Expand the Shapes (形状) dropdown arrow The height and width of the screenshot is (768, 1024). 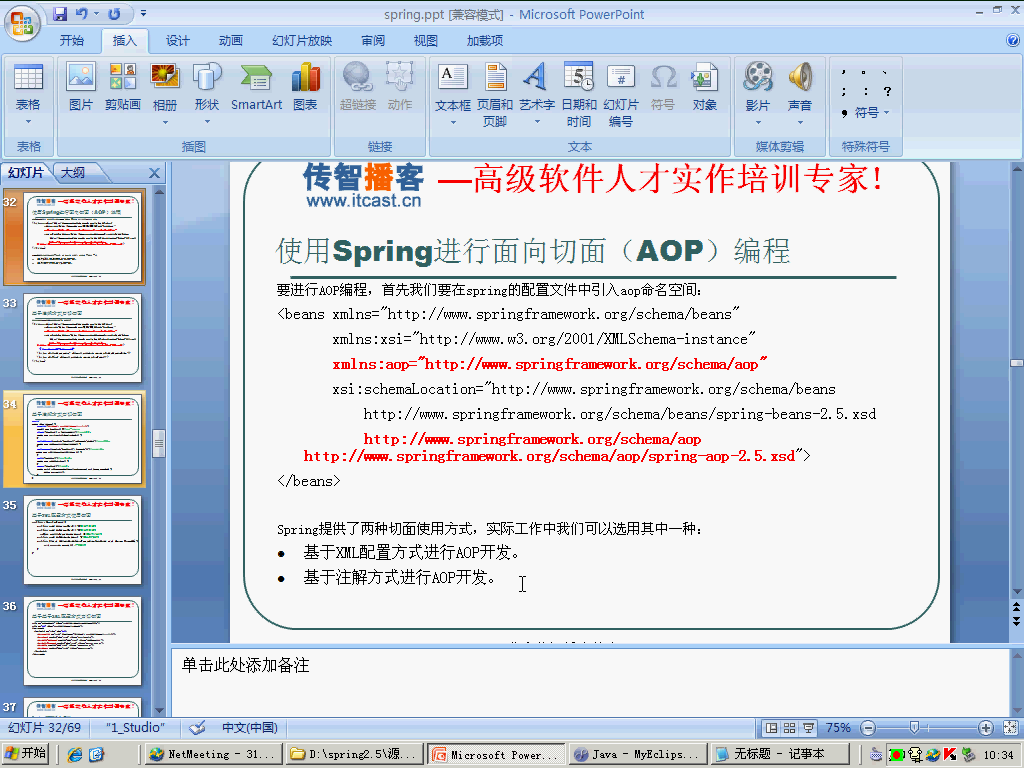click(207, 122)
